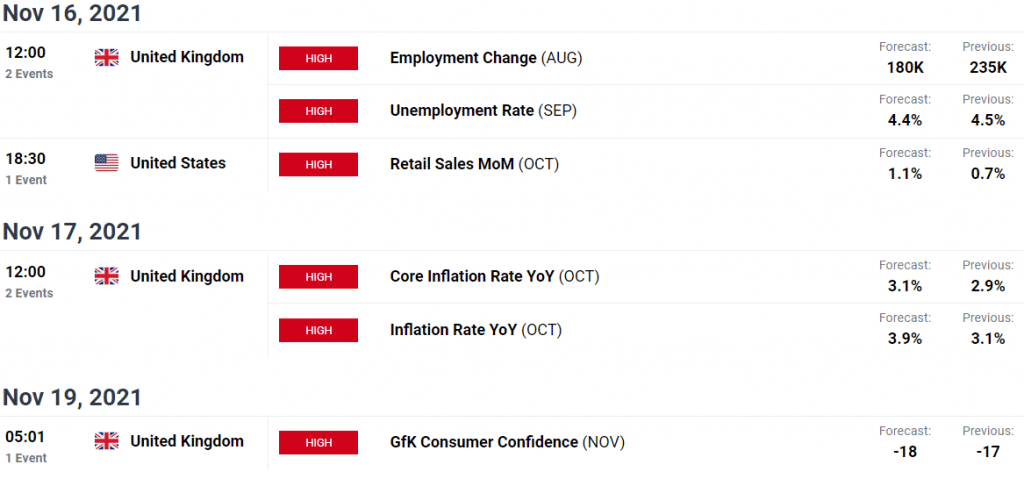This screenshot has height=479, width=1024.
Task: Expand the 2 Events group on Nov 17
Action: click(29, 294)
